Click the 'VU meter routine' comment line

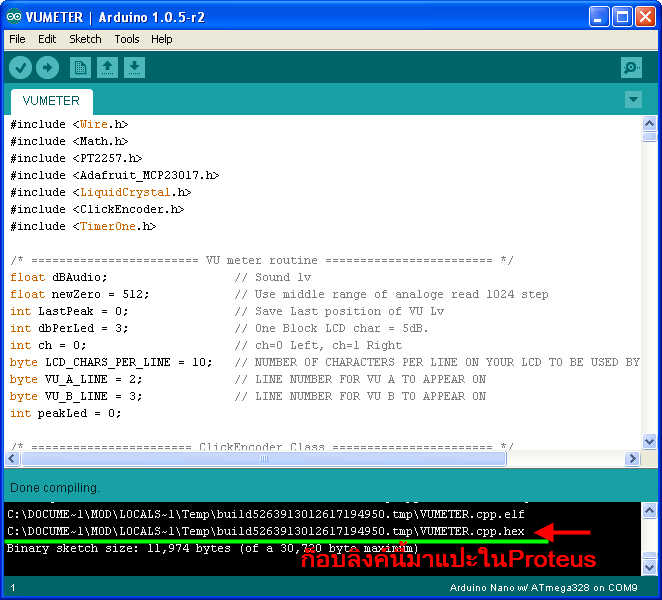pos(262,261)
